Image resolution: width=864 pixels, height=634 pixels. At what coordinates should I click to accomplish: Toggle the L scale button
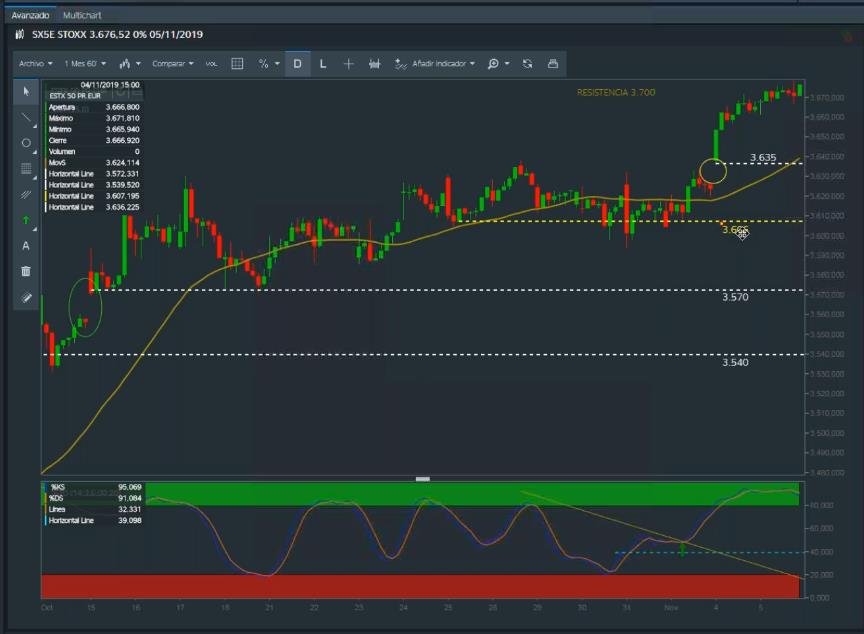[x=322, y=63]
